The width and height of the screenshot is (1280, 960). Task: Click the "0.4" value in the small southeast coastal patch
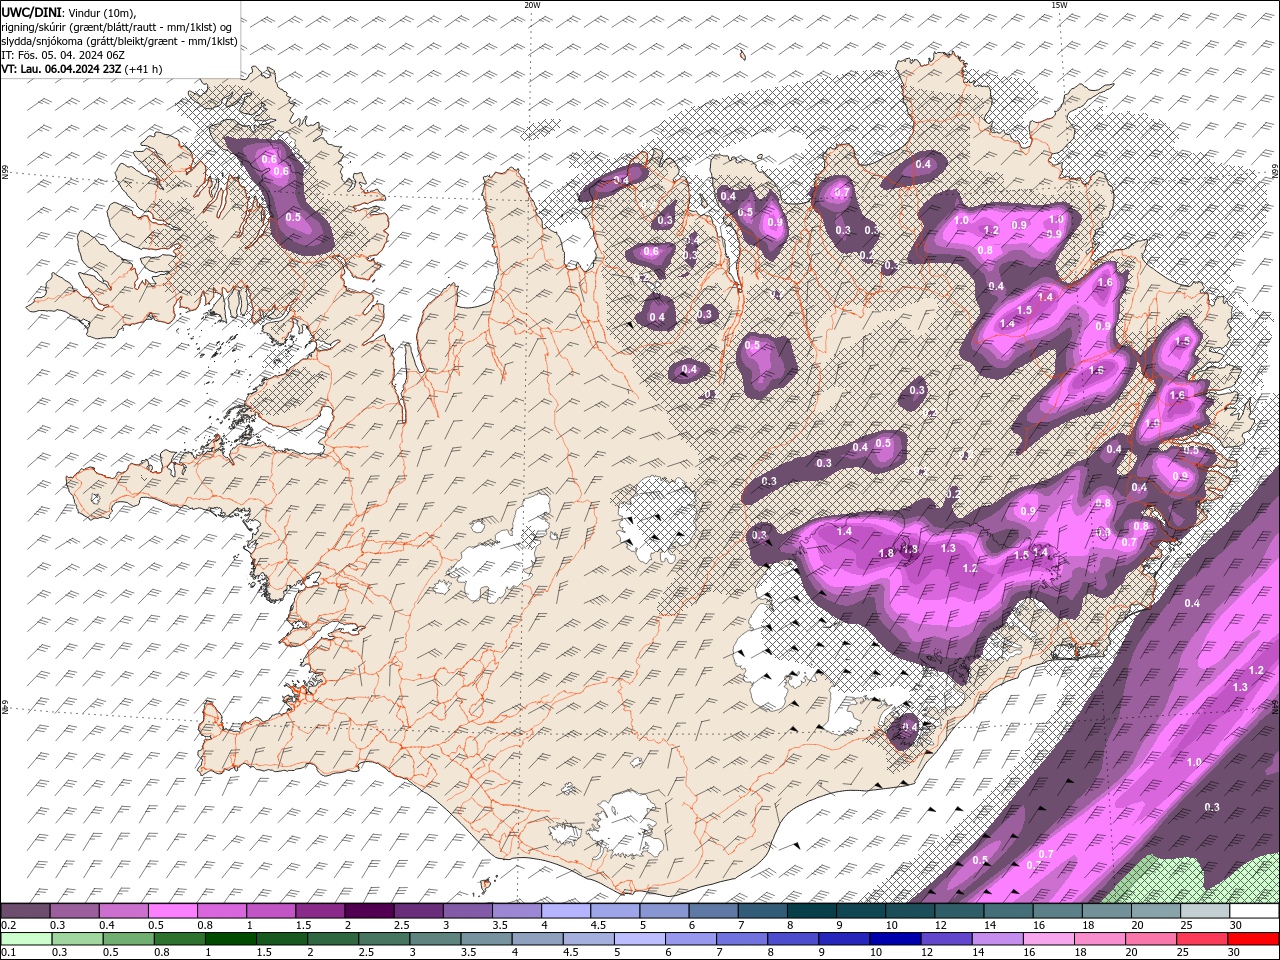coord(909,727)
